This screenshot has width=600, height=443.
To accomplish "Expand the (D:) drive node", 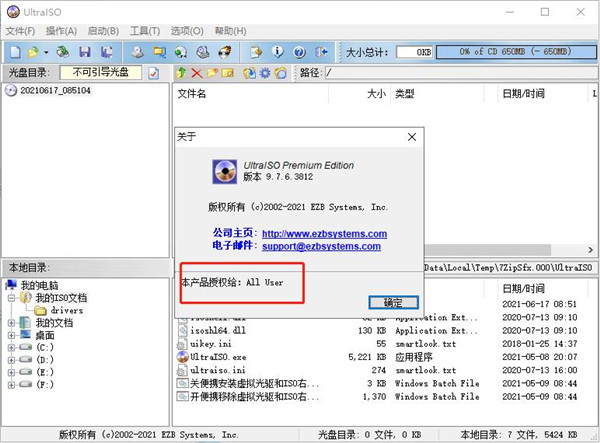I will [x=11, y=360].
